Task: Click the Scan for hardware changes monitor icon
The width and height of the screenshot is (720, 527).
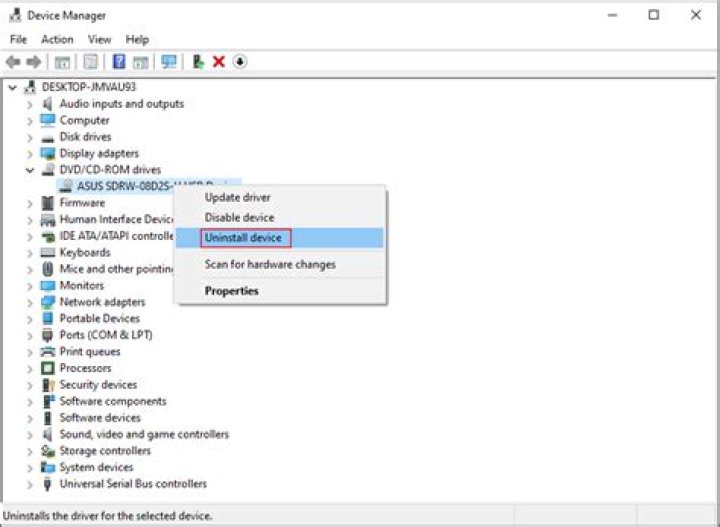Action: (x=169, y=62)
